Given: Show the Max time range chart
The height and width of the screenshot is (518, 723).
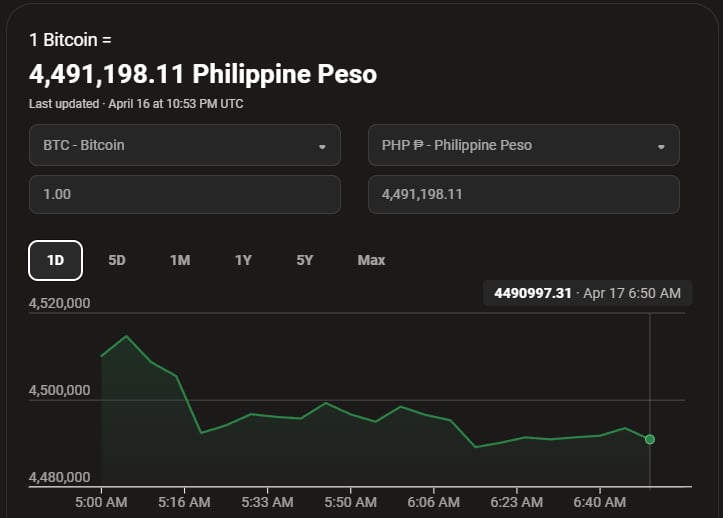Looking at the screenshot, I should point(371,260).
